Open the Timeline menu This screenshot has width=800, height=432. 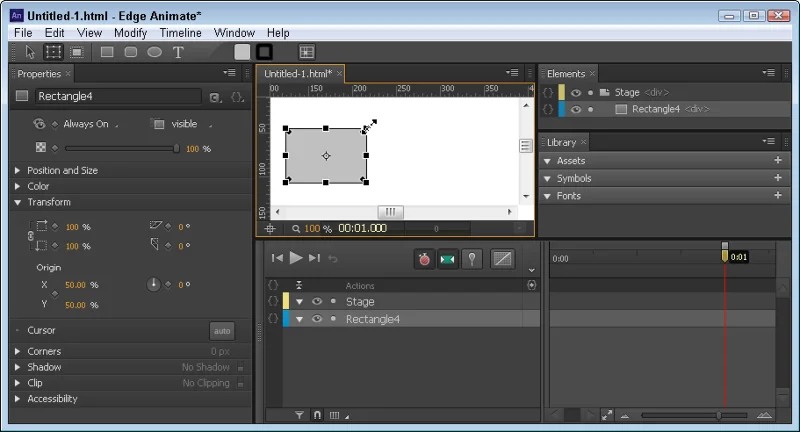tap(180, 33)
